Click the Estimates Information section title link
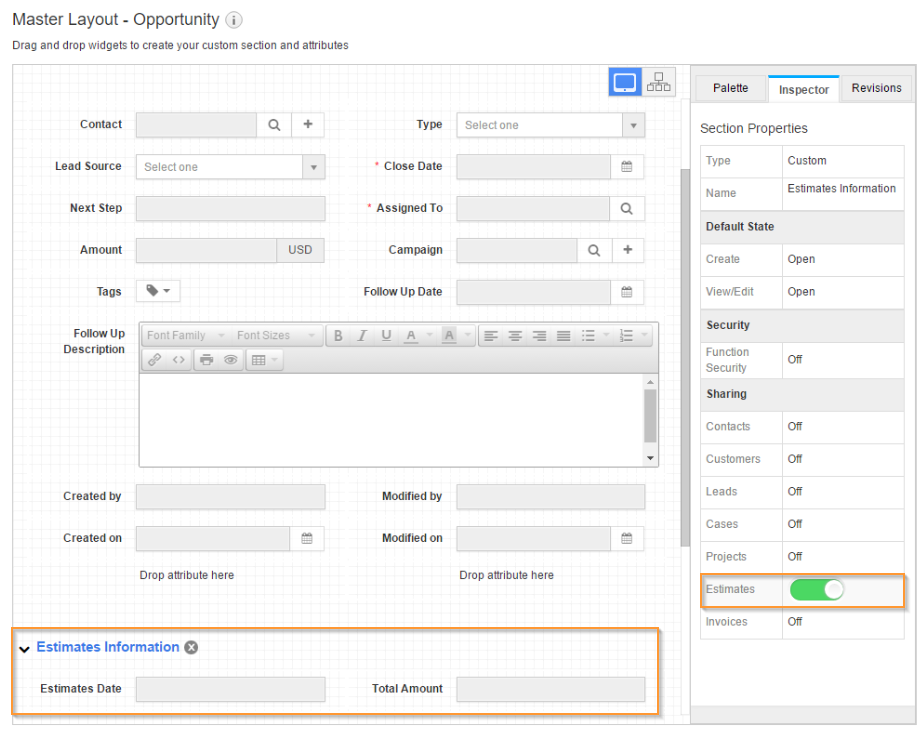 pos(108,647)
